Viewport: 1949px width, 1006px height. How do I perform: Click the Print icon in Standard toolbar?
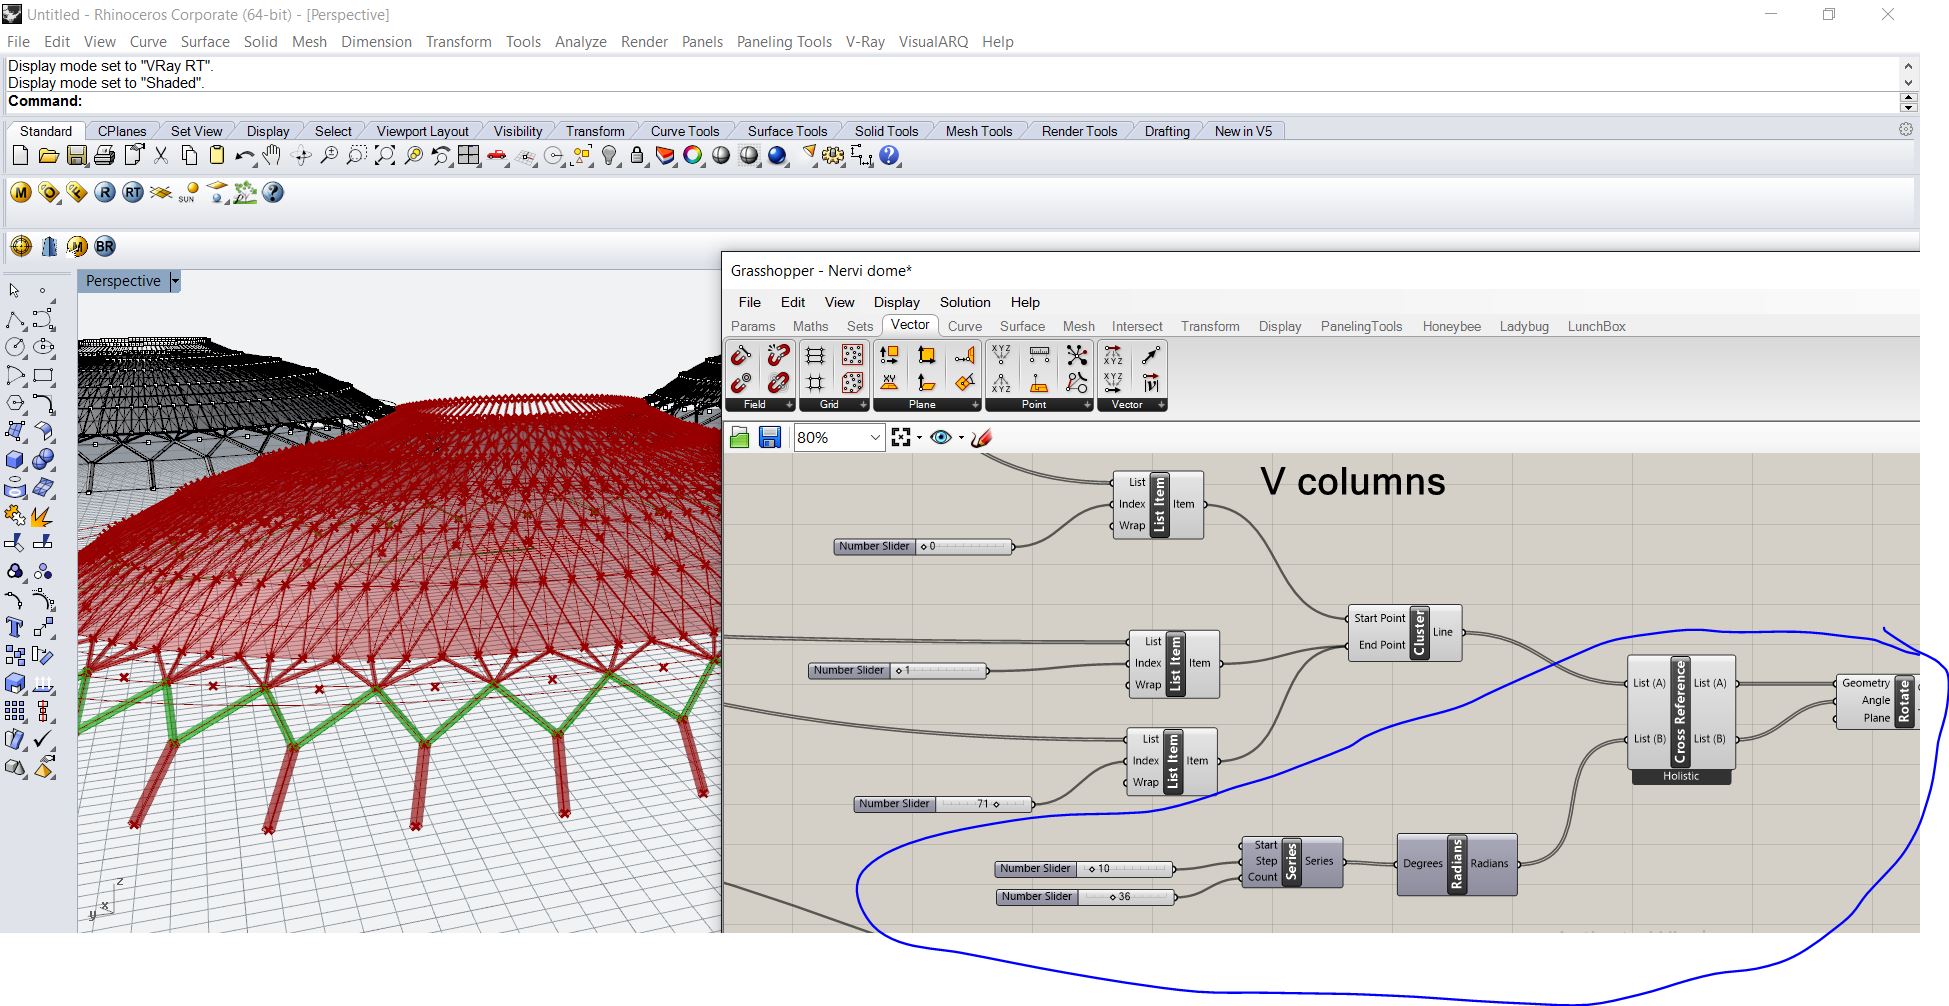tap(104, 156)
